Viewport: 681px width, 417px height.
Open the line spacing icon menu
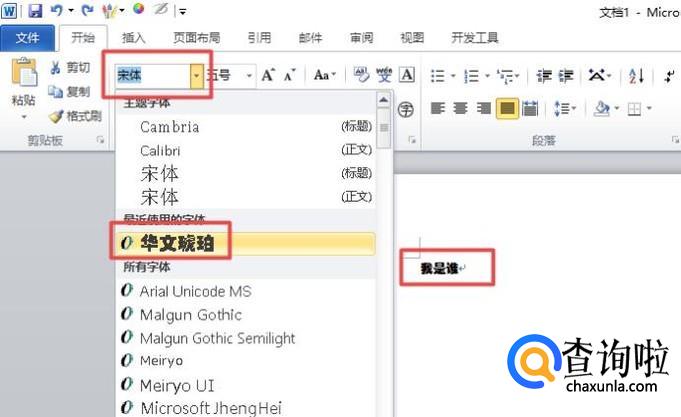pyautogui.click(x=565, y=108)
